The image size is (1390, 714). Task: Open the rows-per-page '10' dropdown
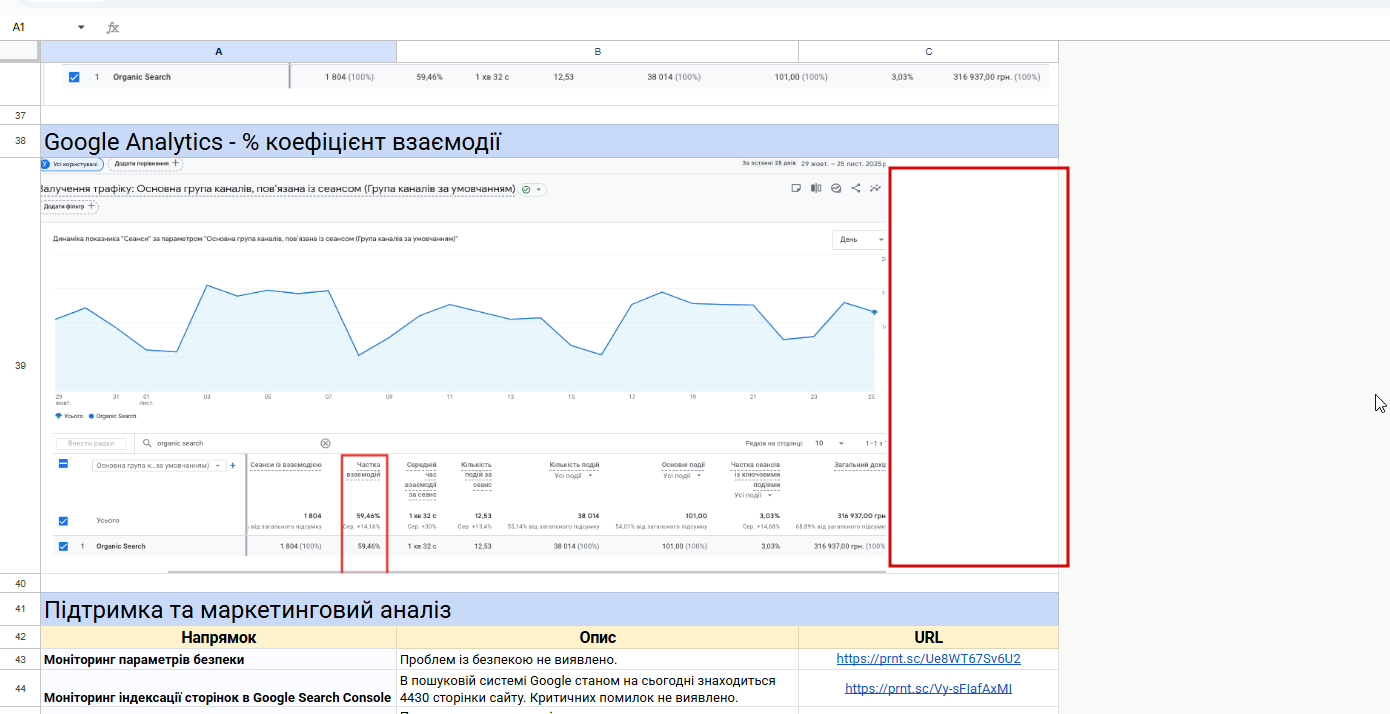[x=830, y=443]
